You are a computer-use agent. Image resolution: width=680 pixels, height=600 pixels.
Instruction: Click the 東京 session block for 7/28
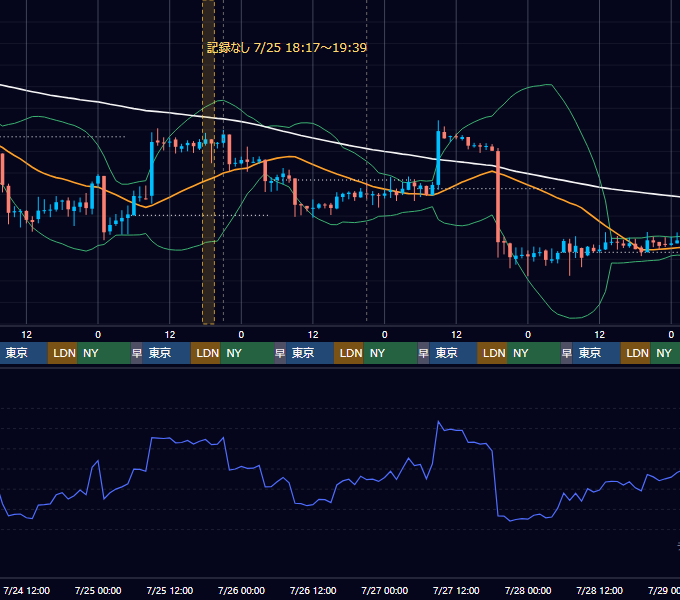pos(597,353)
